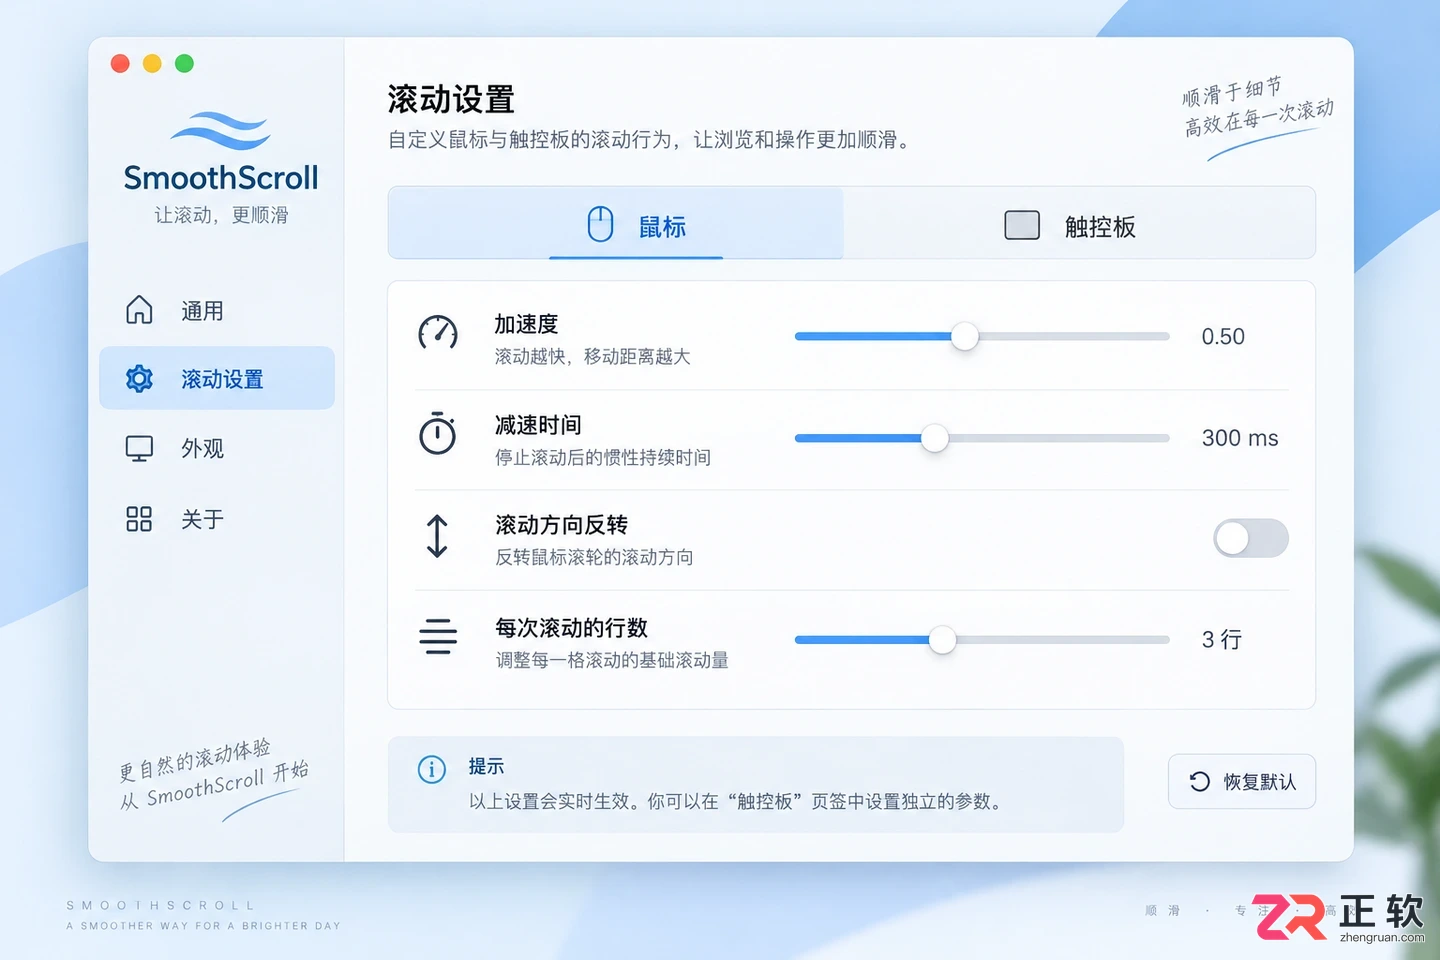Viewport: 1440px width, 960px height.
Task: Click the 滚动设置 page heading
Action: (451, 99)
